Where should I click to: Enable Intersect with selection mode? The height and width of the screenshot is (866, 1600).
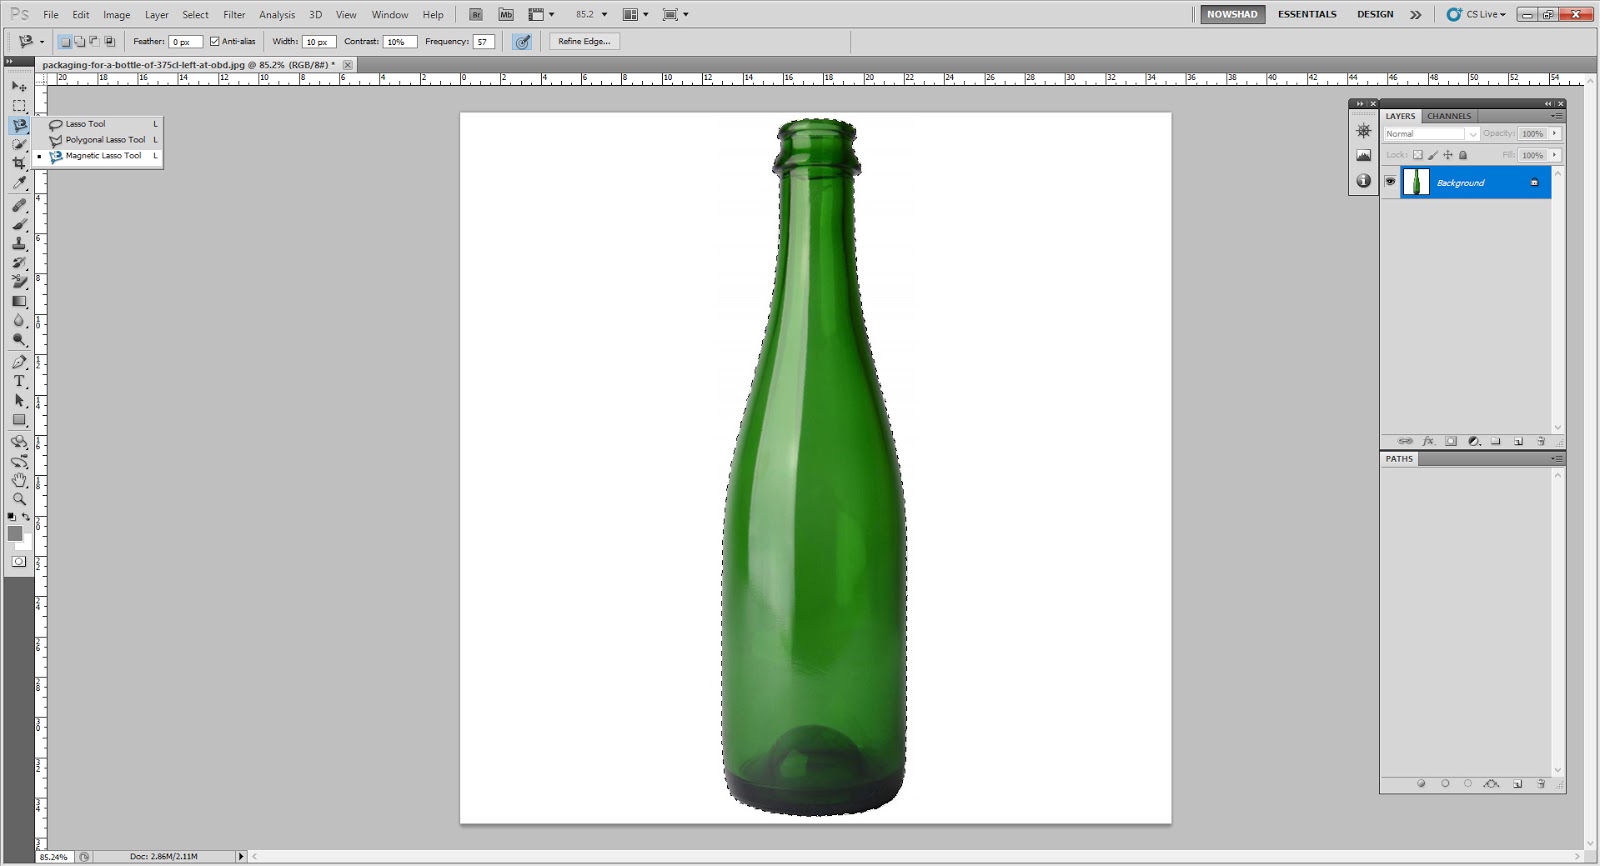pos(109,41)
